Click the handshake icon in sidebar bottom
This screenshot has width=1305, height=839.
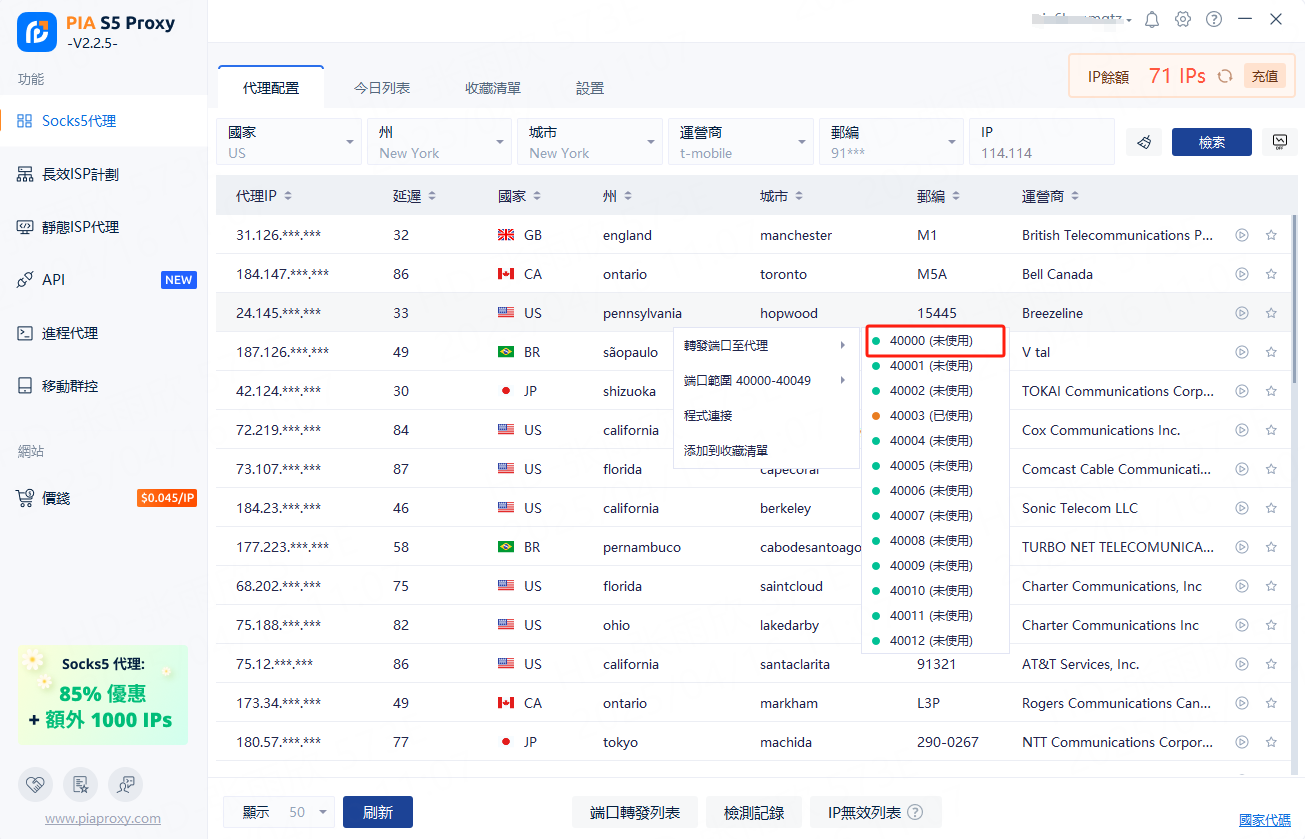coord(34,785)
